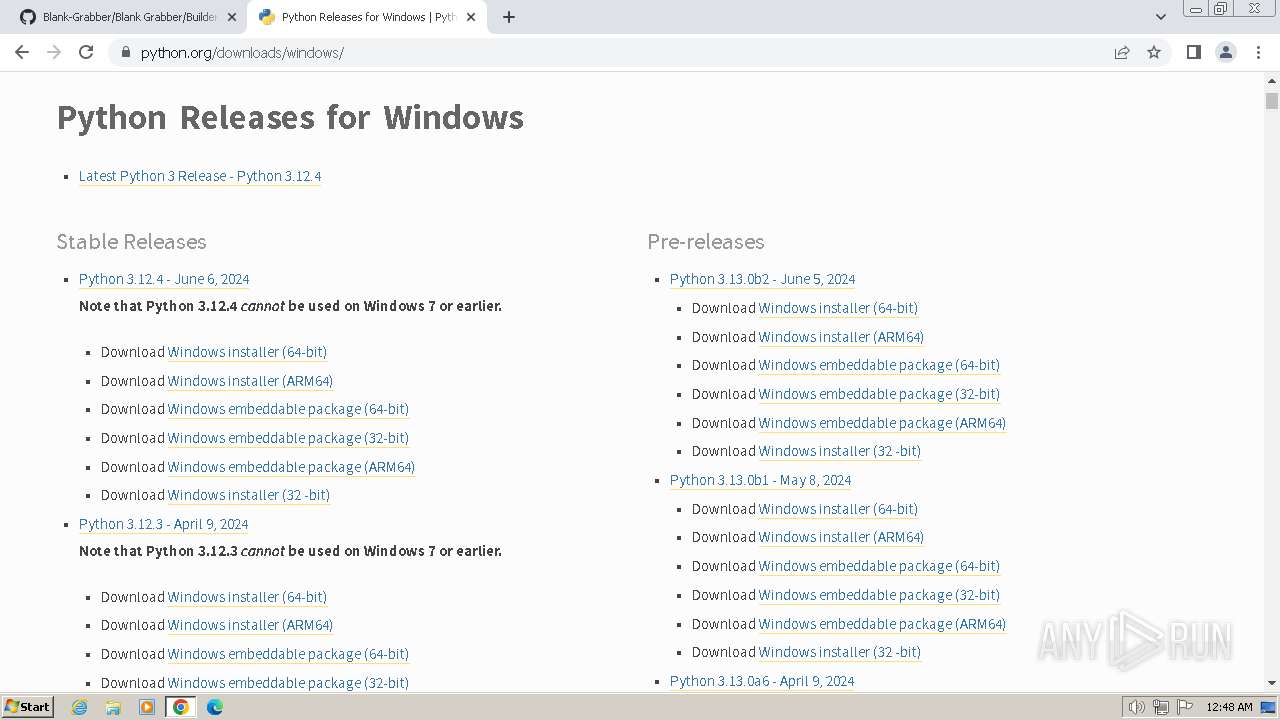Click the page scrollbar down arrow
Viewport: 1280px width, 720px height.
(x=1271, y=683)
